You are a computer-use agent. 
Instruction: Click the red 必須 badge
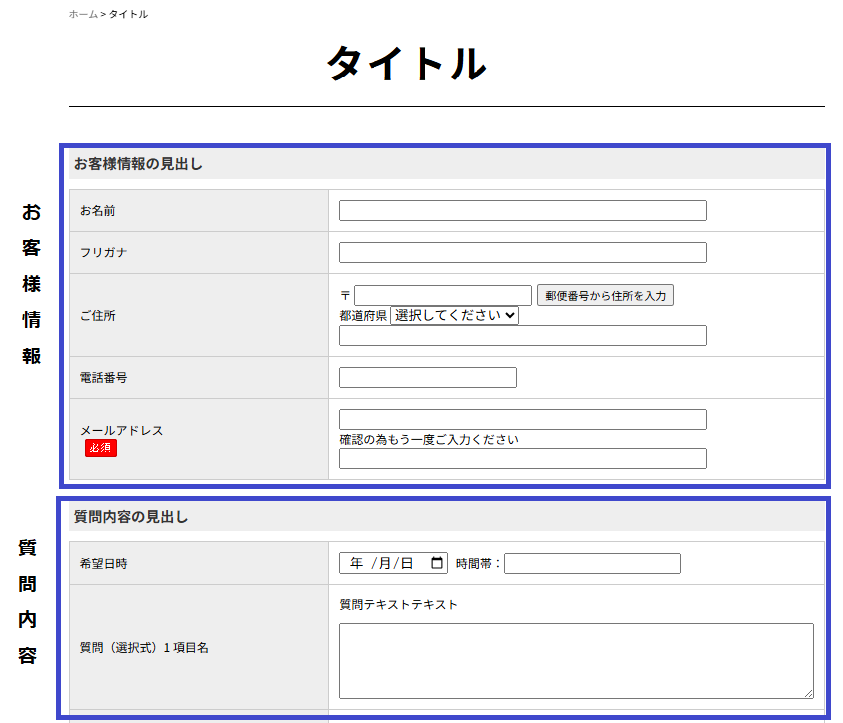point(101,448)
